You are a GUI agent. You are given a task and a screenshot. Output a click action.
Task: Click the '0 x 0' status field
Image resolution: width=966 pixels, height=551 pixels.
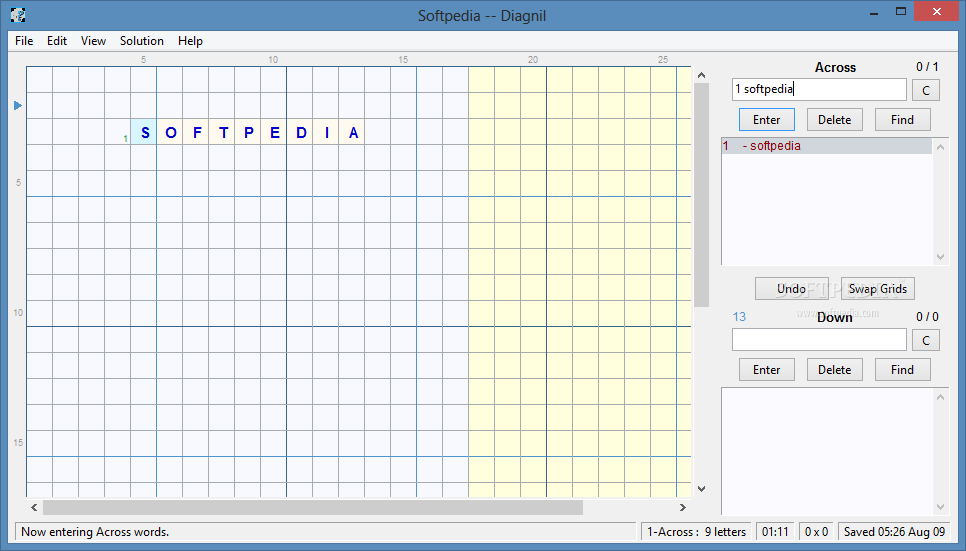tap(816, 532)
